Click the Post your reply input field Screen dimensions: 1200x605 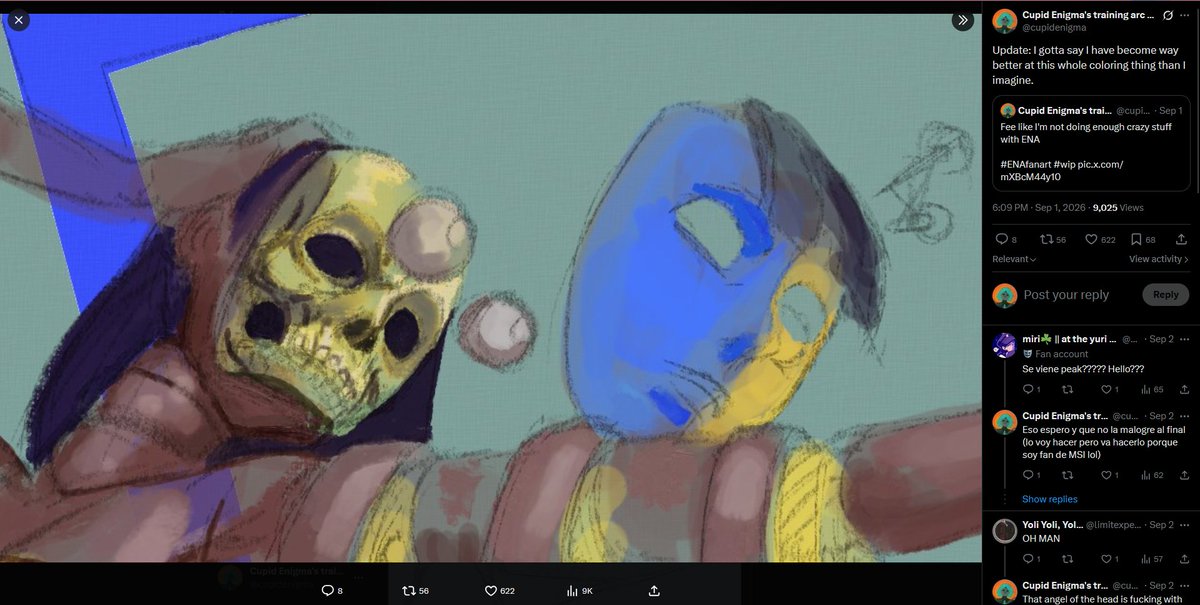(x=1079, y=295)
